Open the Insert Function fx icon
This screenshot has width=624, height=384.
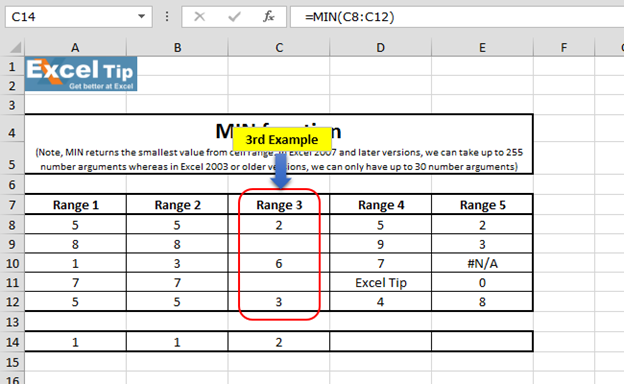pos(269,17)
